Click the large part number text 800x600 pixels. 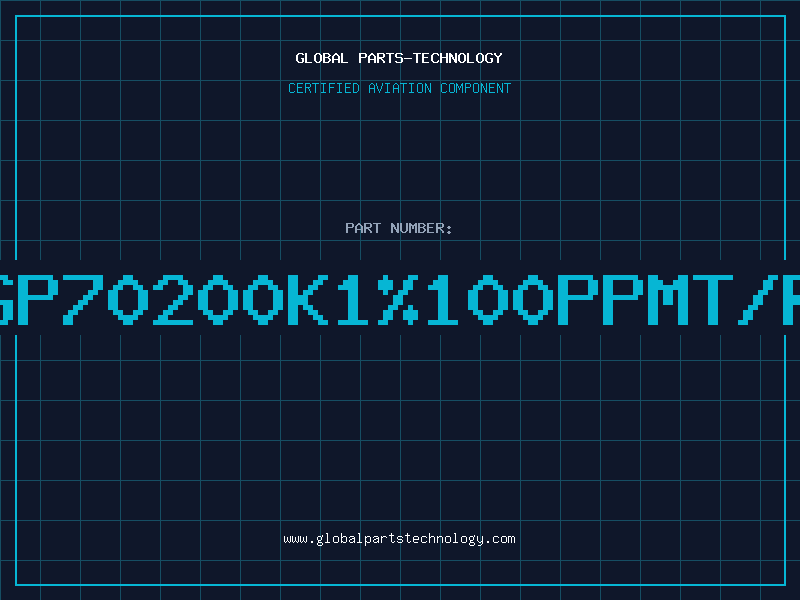tap(400, 299)
